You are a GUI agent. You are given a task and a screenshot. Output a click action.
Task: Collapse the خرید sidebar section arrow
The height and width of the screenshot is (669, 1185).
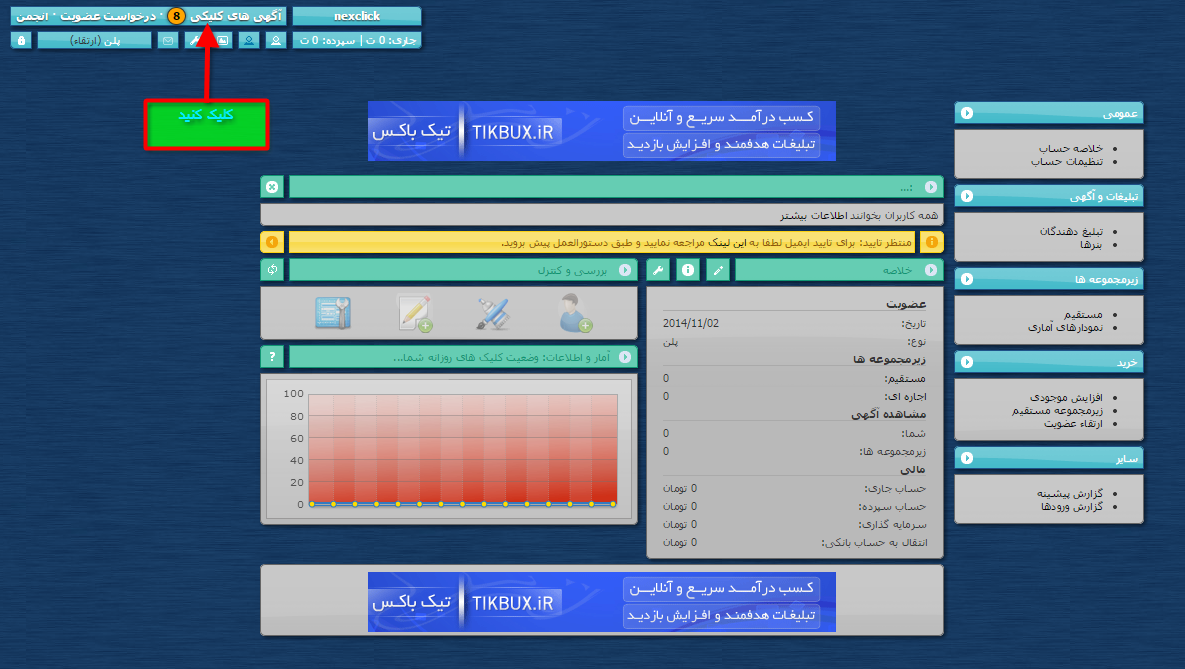(x=967, y=362)
